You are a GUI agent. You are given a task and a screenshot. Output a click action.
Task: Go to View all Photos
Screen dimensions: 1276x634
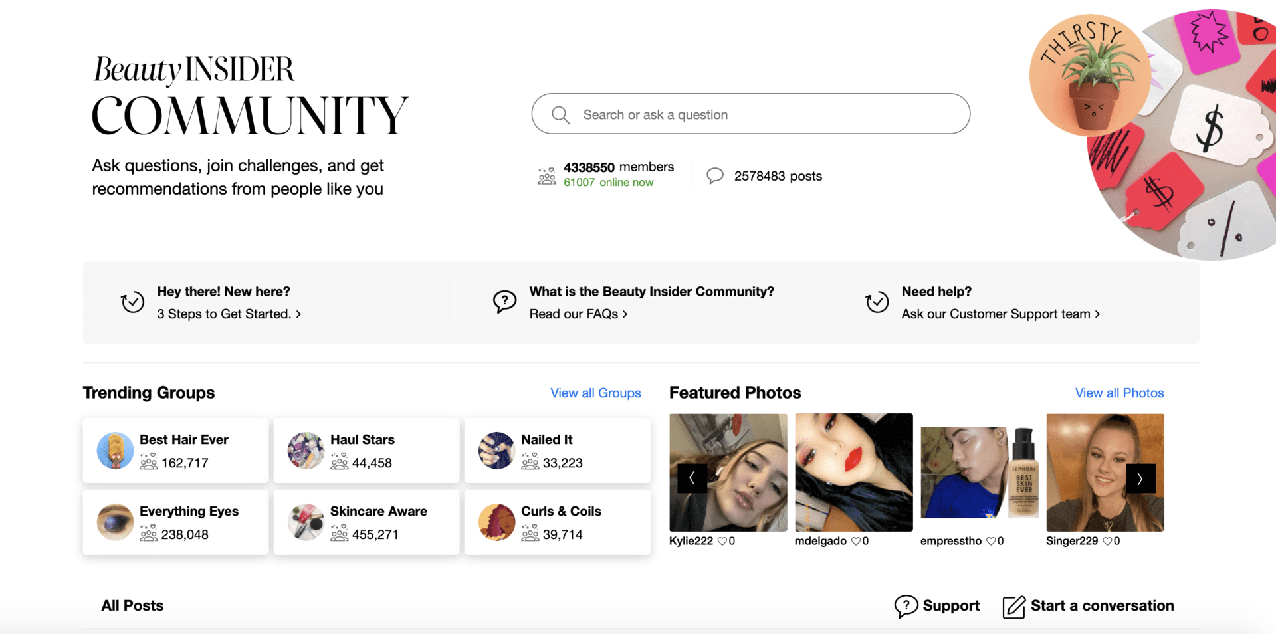pyautogui.click(x=1119, y=393)
